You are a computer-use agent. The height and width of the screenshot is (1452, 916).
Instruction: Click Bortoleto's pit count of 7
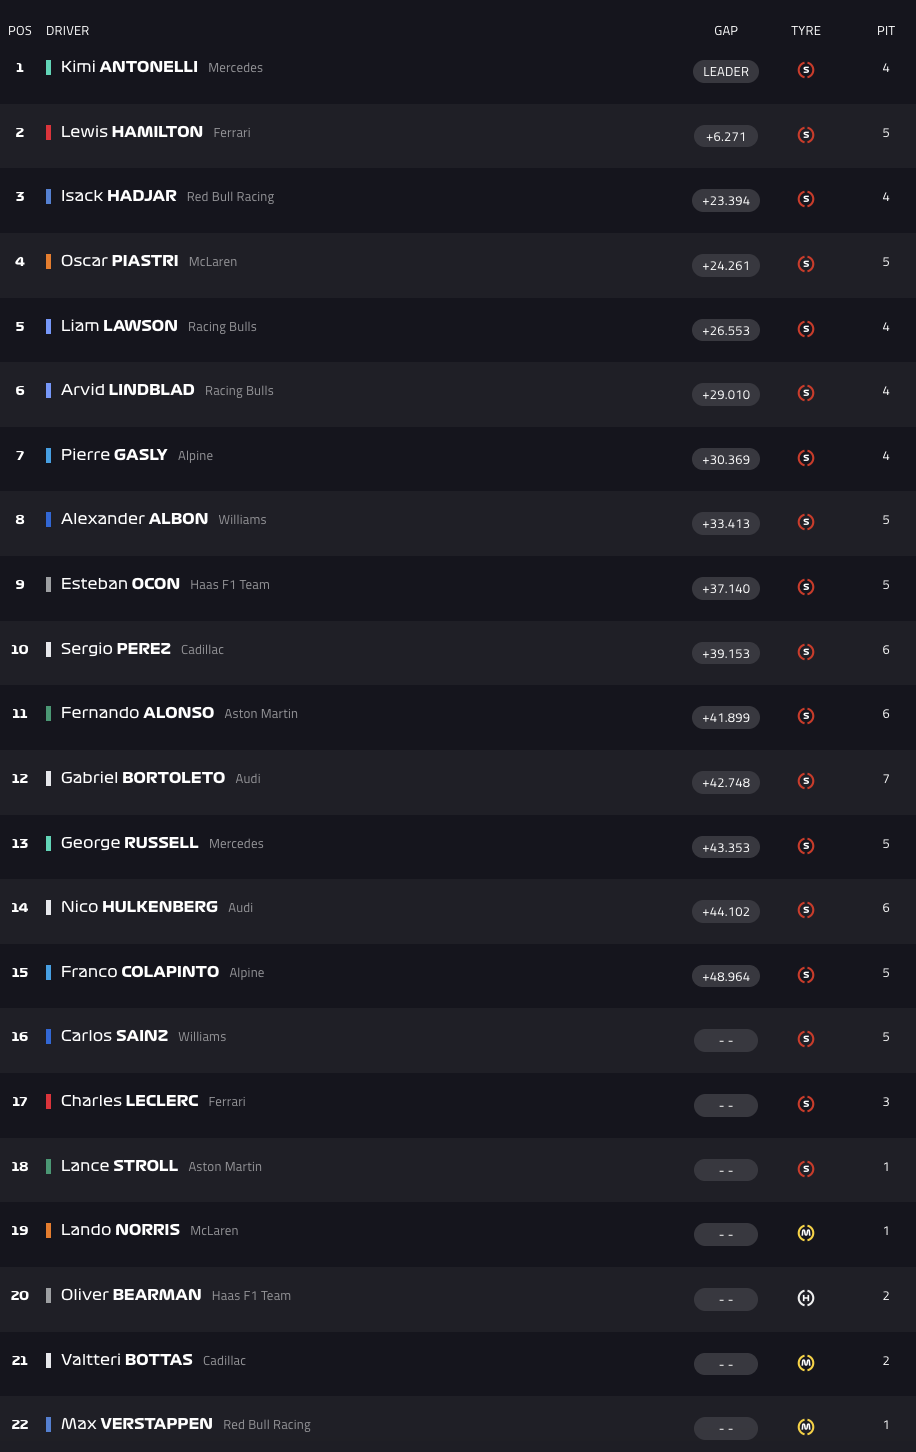[886, 778]
